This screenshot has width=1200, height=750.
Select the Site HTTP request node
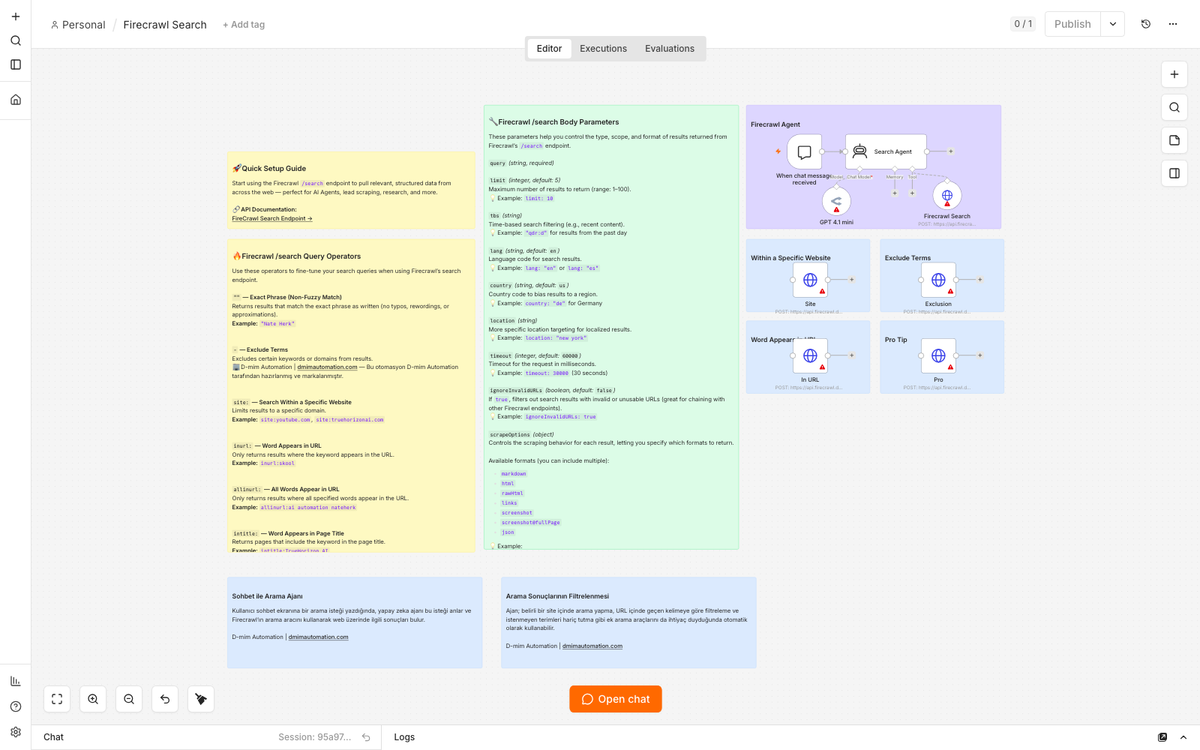810,280
